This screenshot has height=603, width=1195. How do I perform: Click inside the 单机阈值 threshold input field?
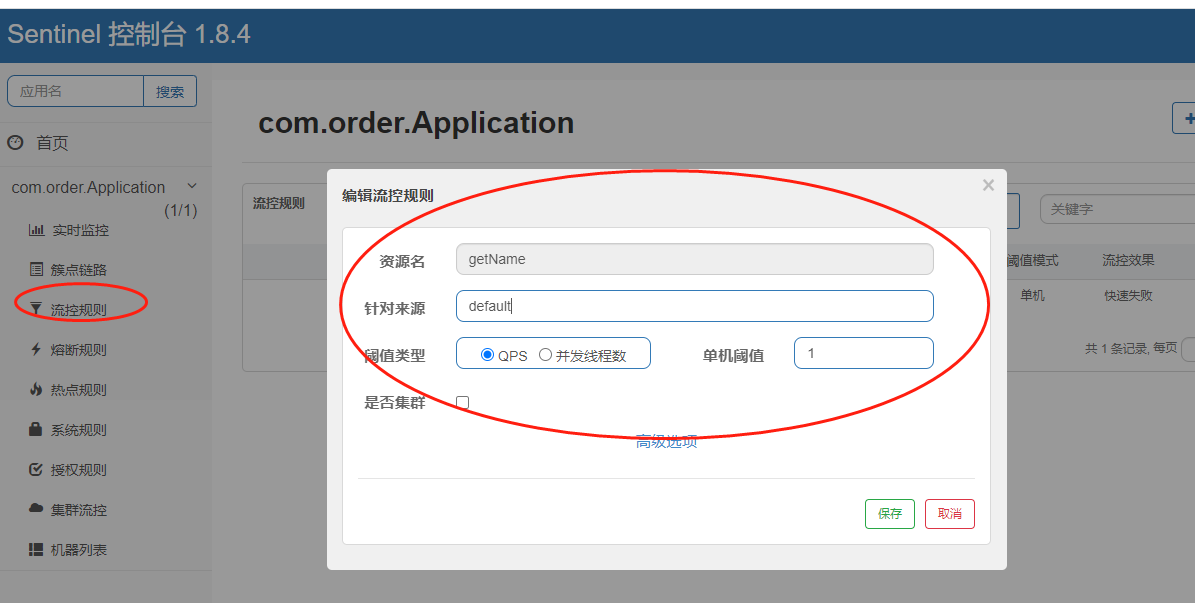pyautogui.click(x=862, y=352)
